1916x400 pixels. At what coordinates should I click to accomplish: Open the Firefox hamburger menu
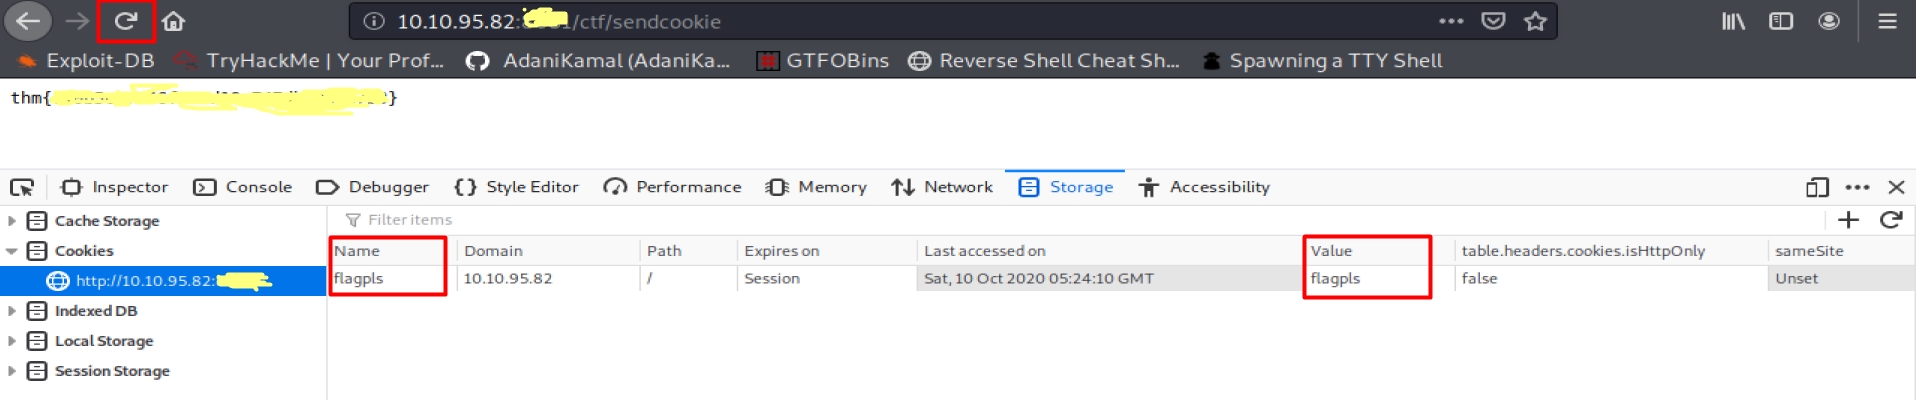pos(1887,21)
